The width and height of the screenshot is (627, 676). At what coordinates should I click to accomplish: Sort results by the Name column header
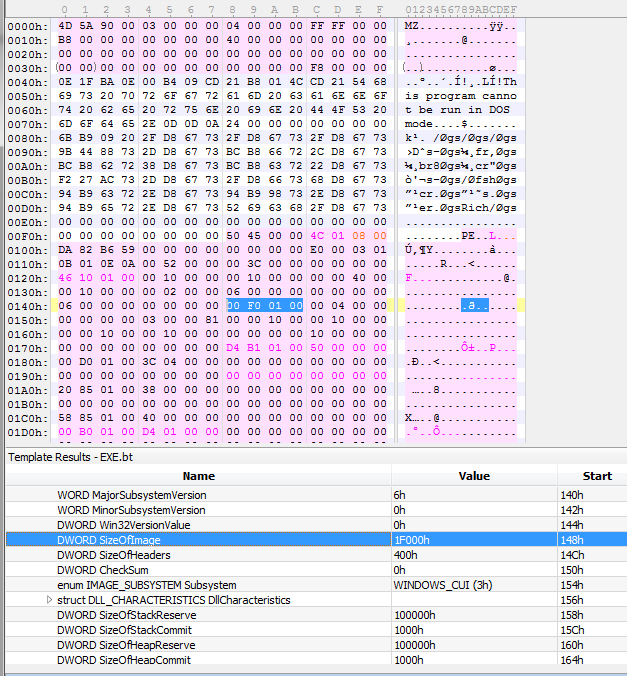(198, 477)
